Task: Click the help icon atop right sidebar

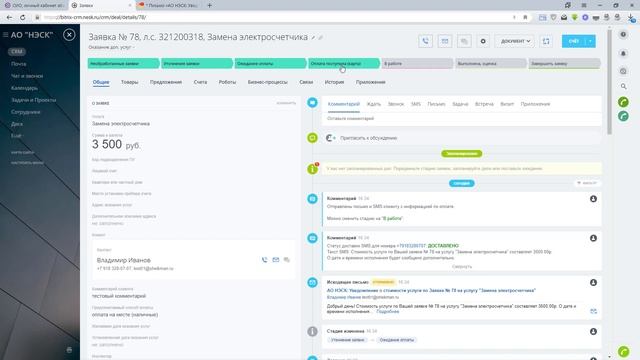Action: tap(623, 34)
